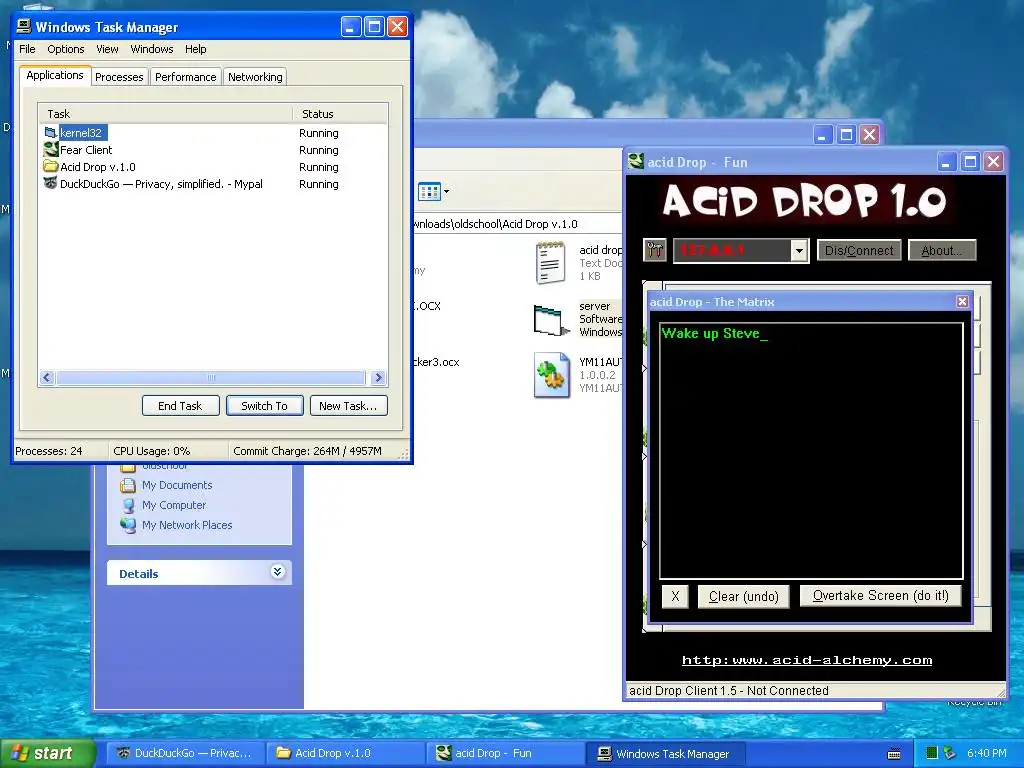Expand the Details panel chevron
Image resolution: width=1024 pixels, height=768 pixels.
[x=278, y=572]
